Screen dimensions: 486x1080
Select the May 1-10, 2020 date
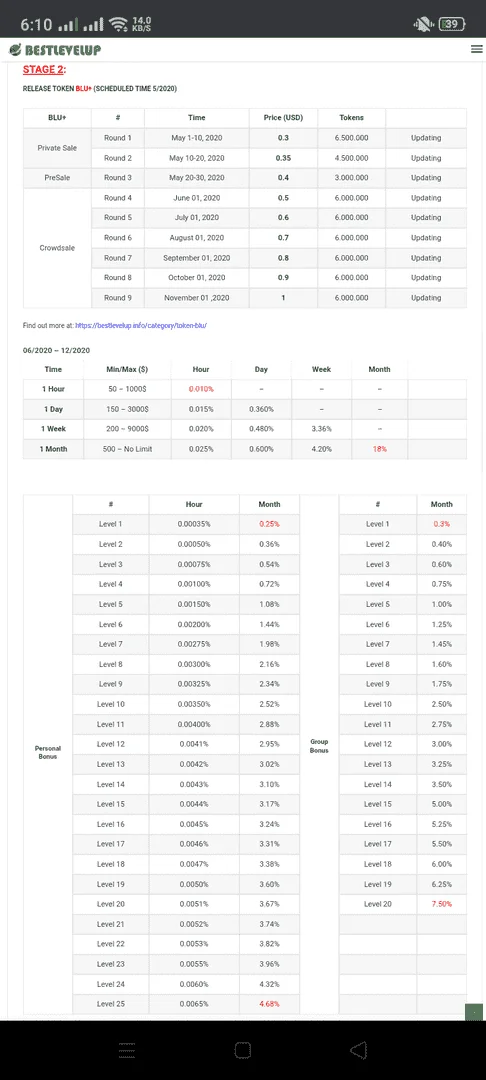click(197, 138)
